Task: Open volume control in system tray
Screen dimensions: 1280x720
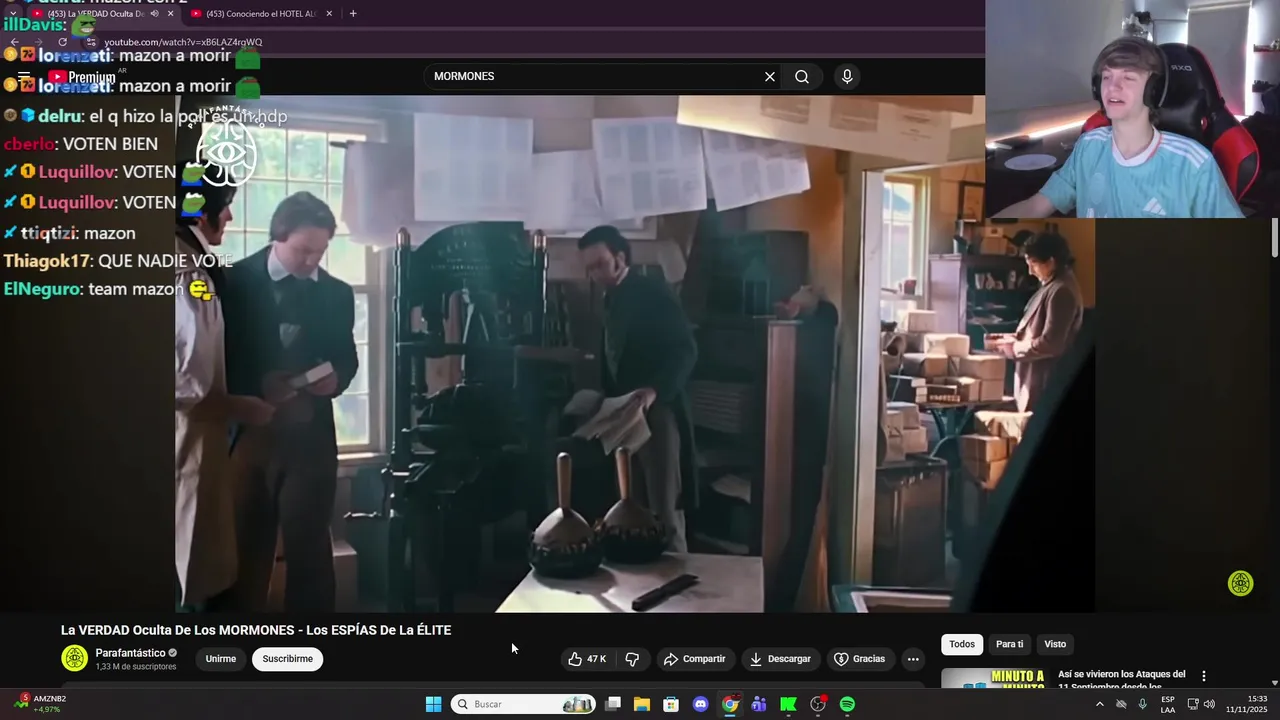Action: tap(1209, 704)
